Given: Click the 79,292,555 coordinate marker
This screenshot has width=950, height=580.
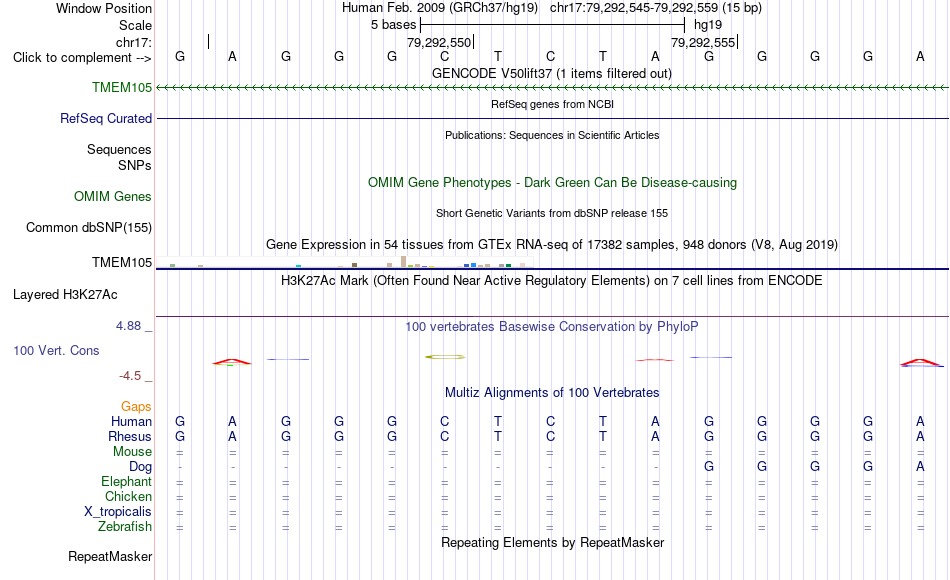Looking at the screenshot, I should coord(703,42).
